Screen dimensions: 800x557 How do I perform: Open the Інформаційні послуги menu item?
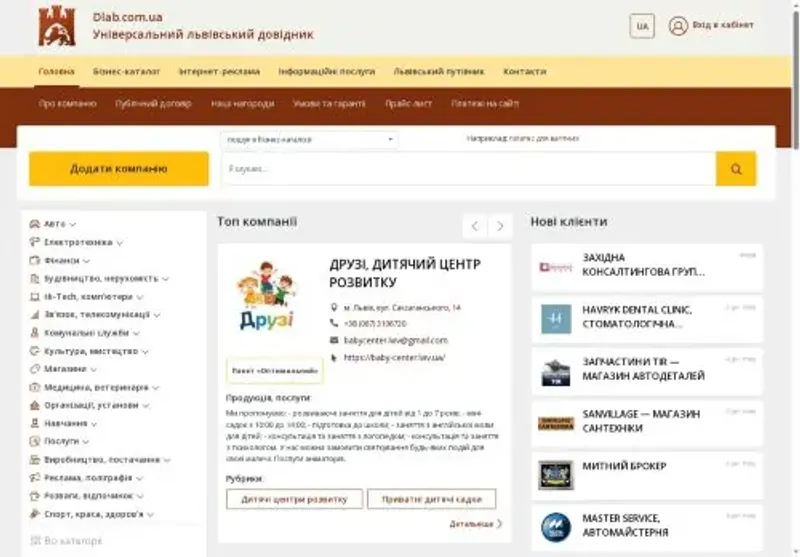click(327, 71)
